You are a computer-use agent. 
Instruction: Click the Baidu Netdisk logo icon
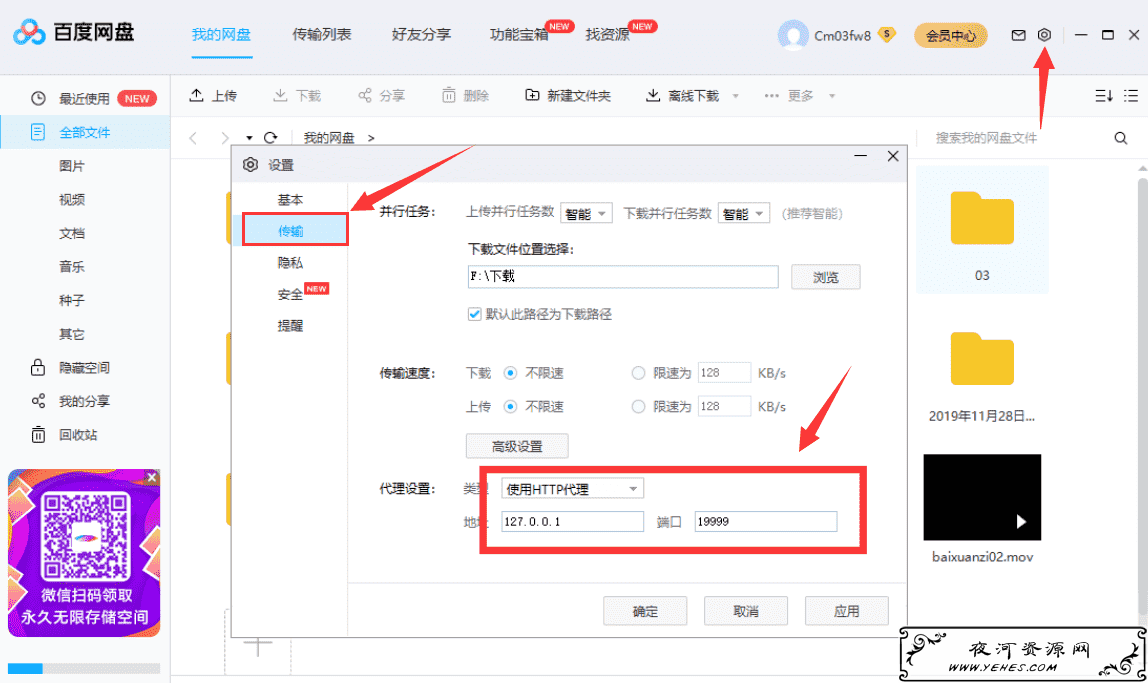point(29,32)
